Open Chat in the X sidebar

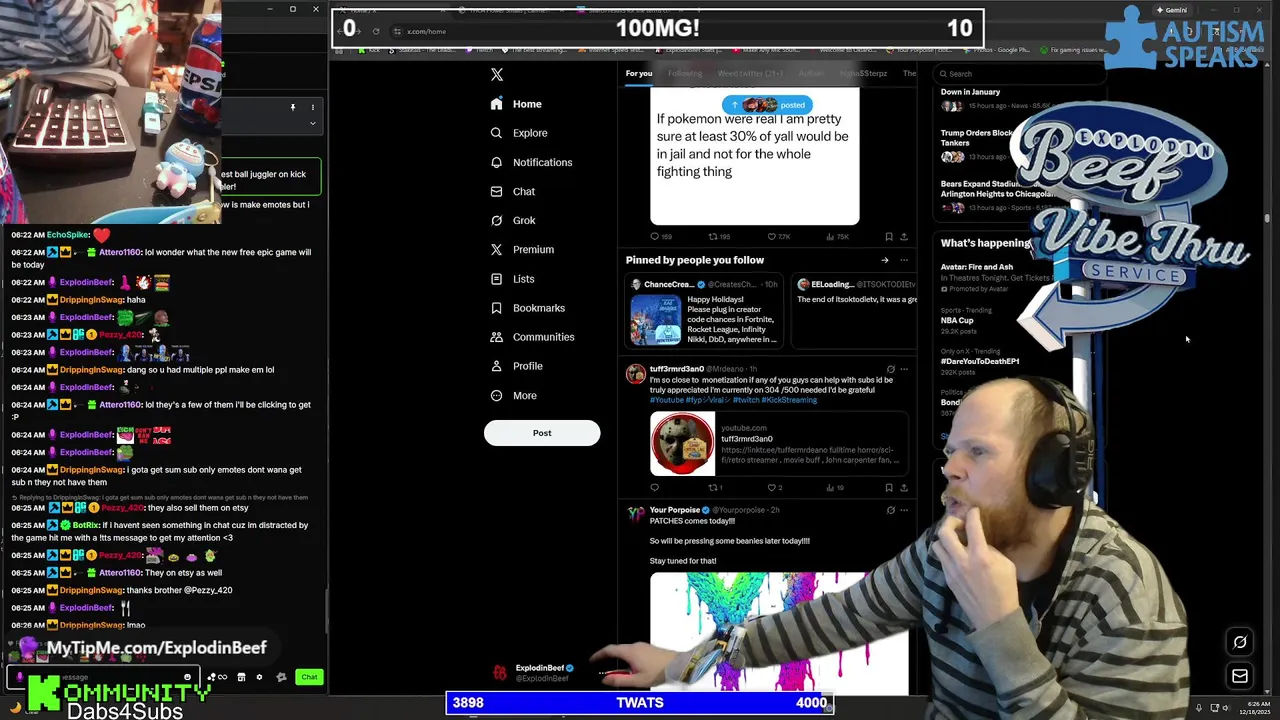click(x=512, y=191)
